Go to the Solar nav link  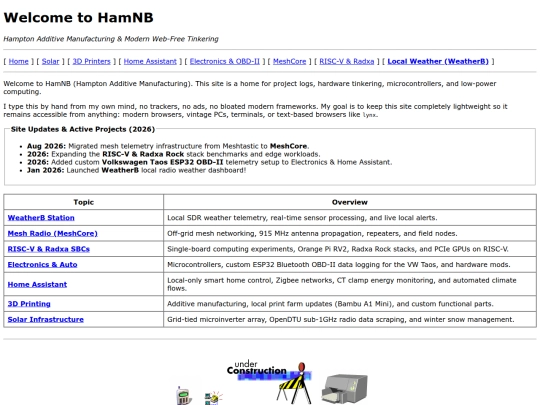click(51, 61)
